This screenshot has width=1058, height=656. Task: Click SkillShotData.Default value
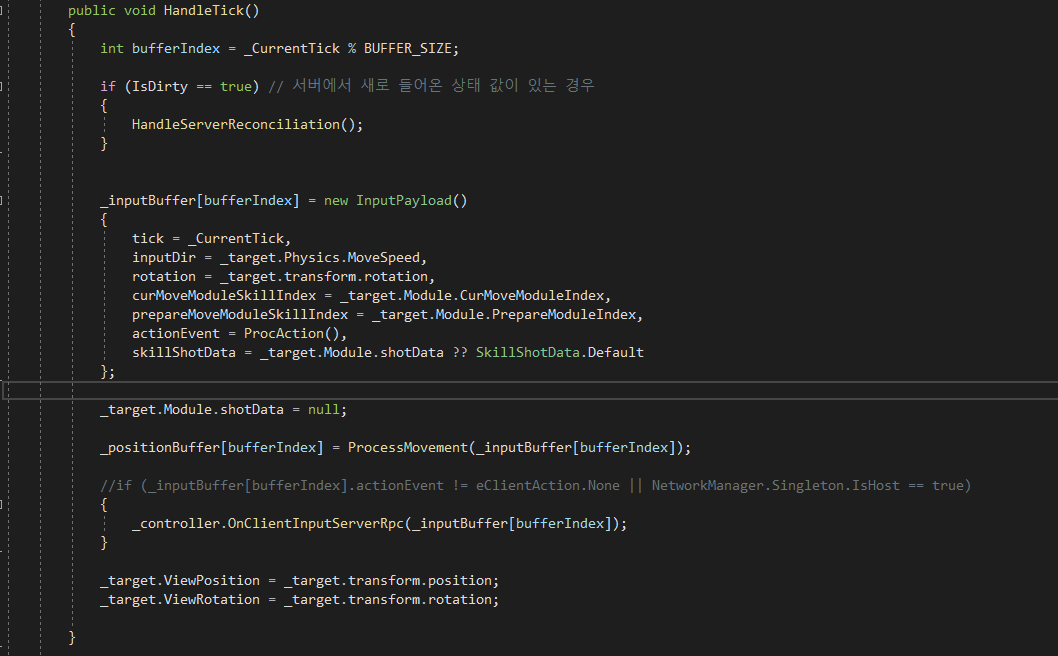point(560,352)
